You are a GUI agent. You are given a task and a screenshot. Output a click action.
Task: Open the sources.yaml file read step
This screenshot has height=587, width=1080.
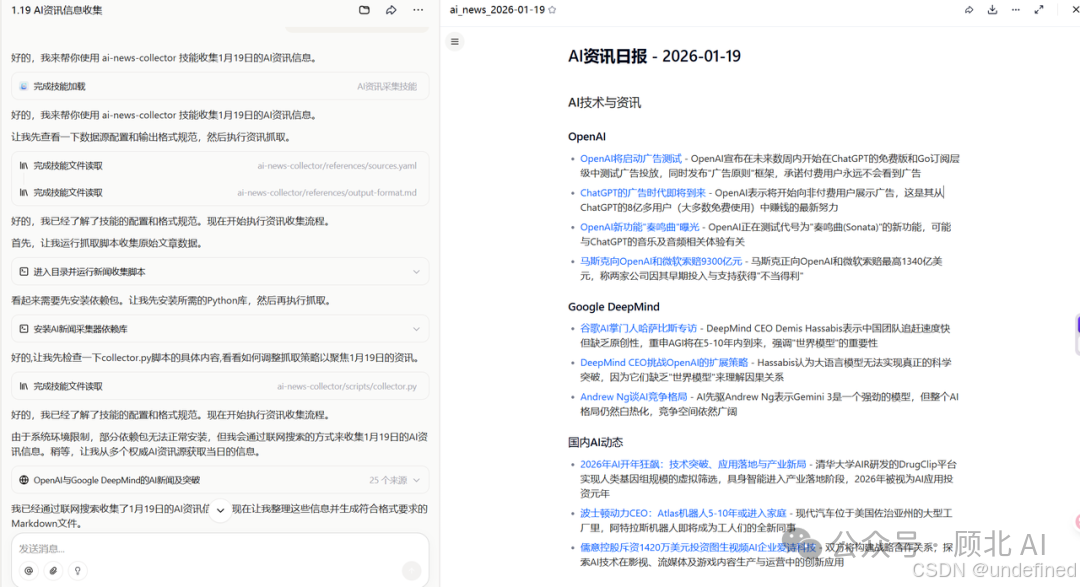pos(220,165)
